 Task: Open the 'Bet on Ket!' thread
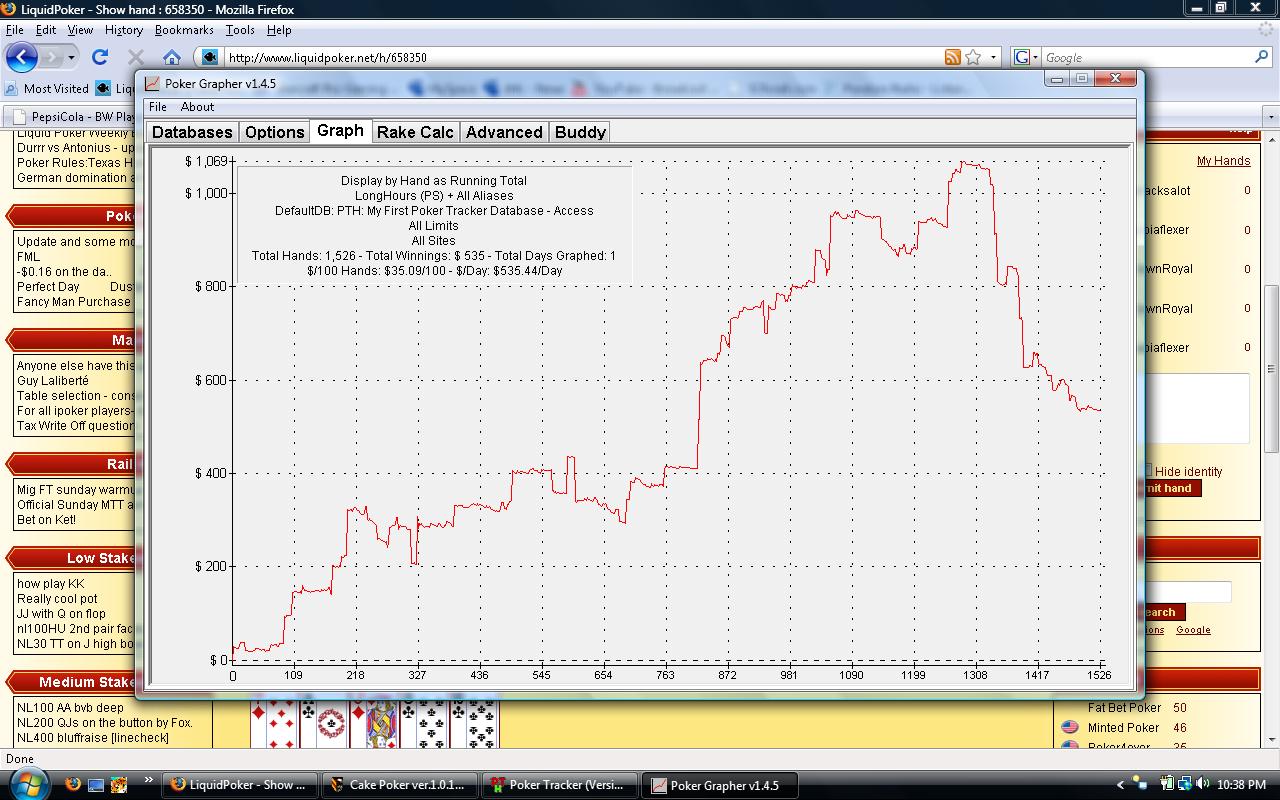(x=46, y=520)
